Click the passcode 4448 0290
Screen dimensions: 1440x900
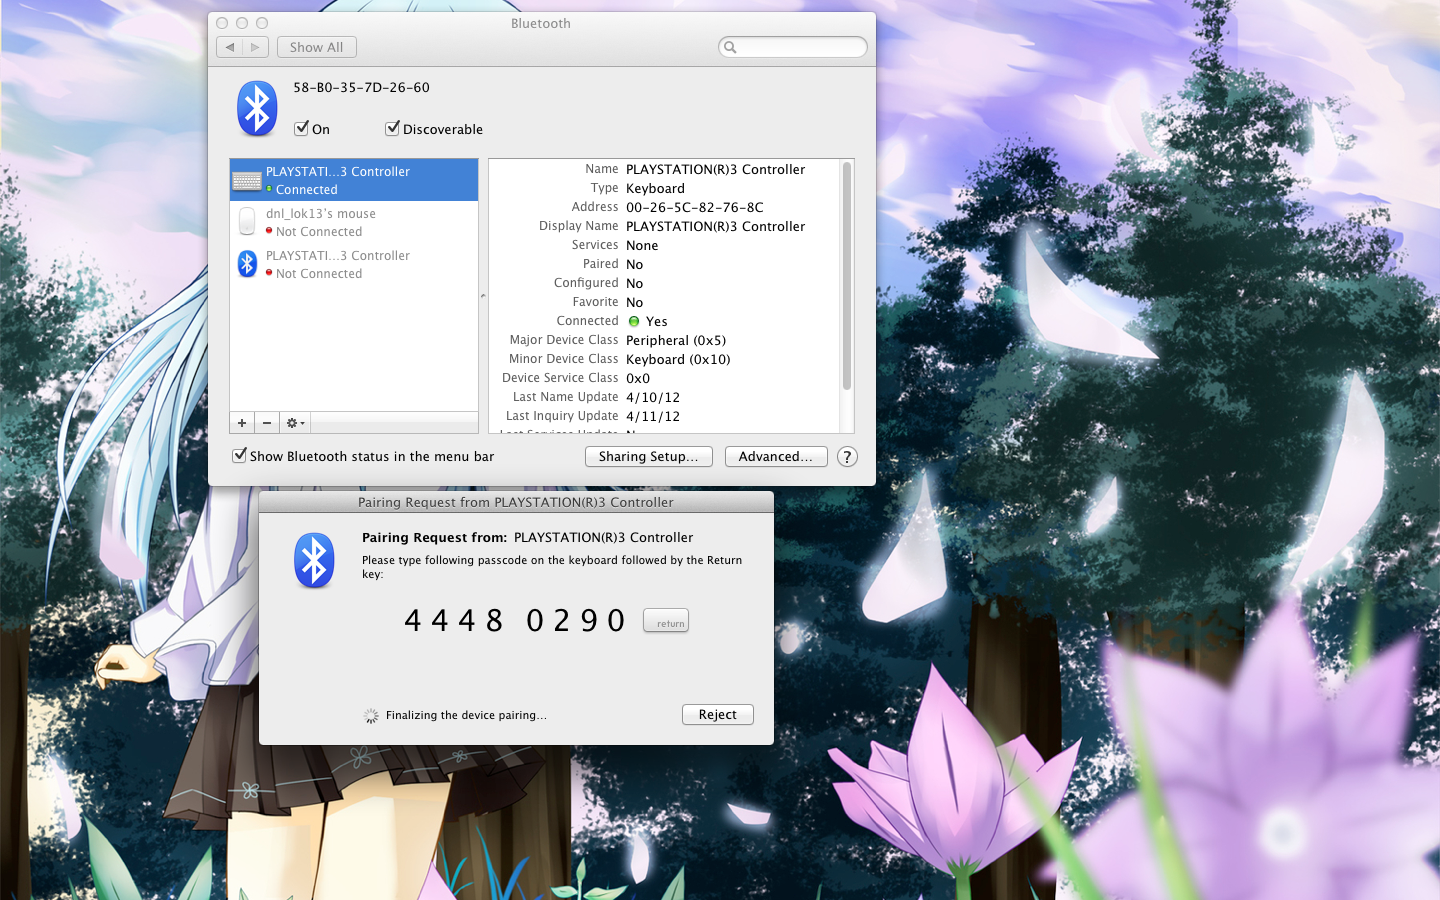[x=515, y=620]
